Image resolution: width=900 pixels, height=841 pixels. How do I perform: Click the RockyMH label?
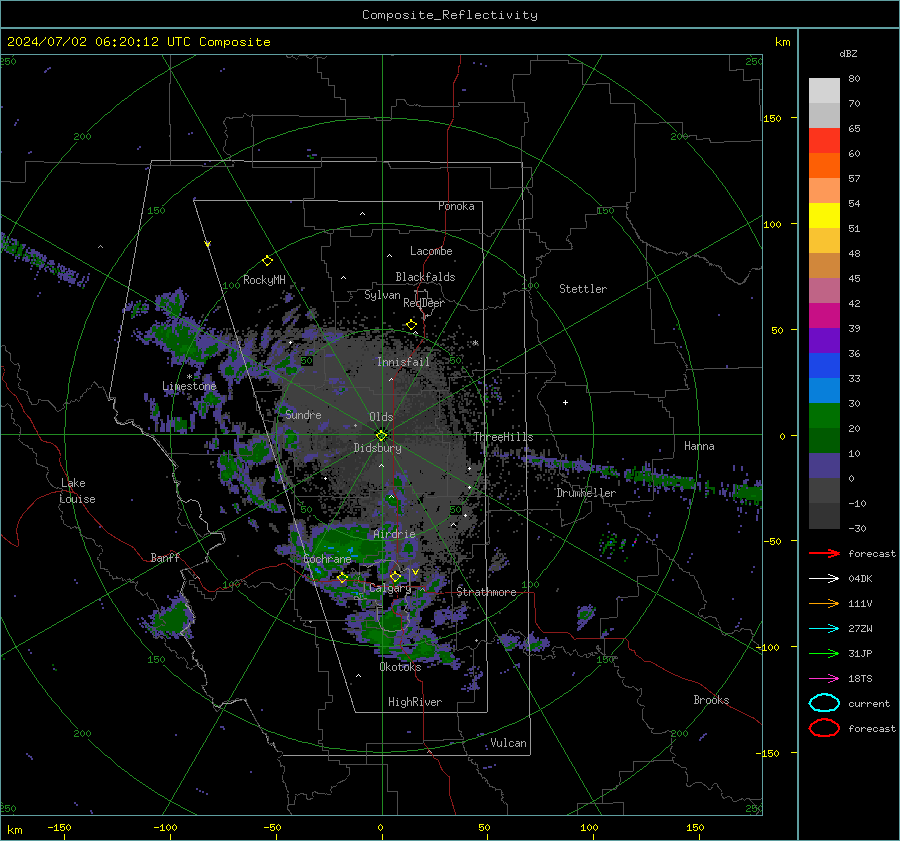264,280
